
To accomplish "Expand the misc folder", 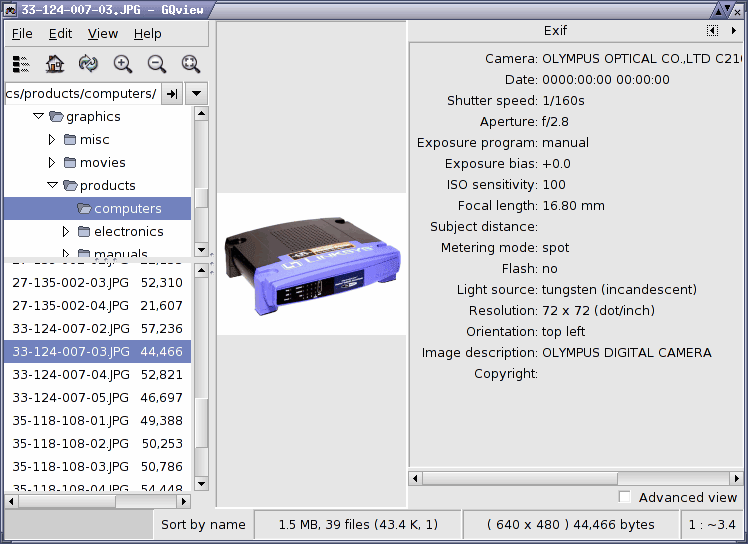I will pyautogui.click(x=52, y=139).
